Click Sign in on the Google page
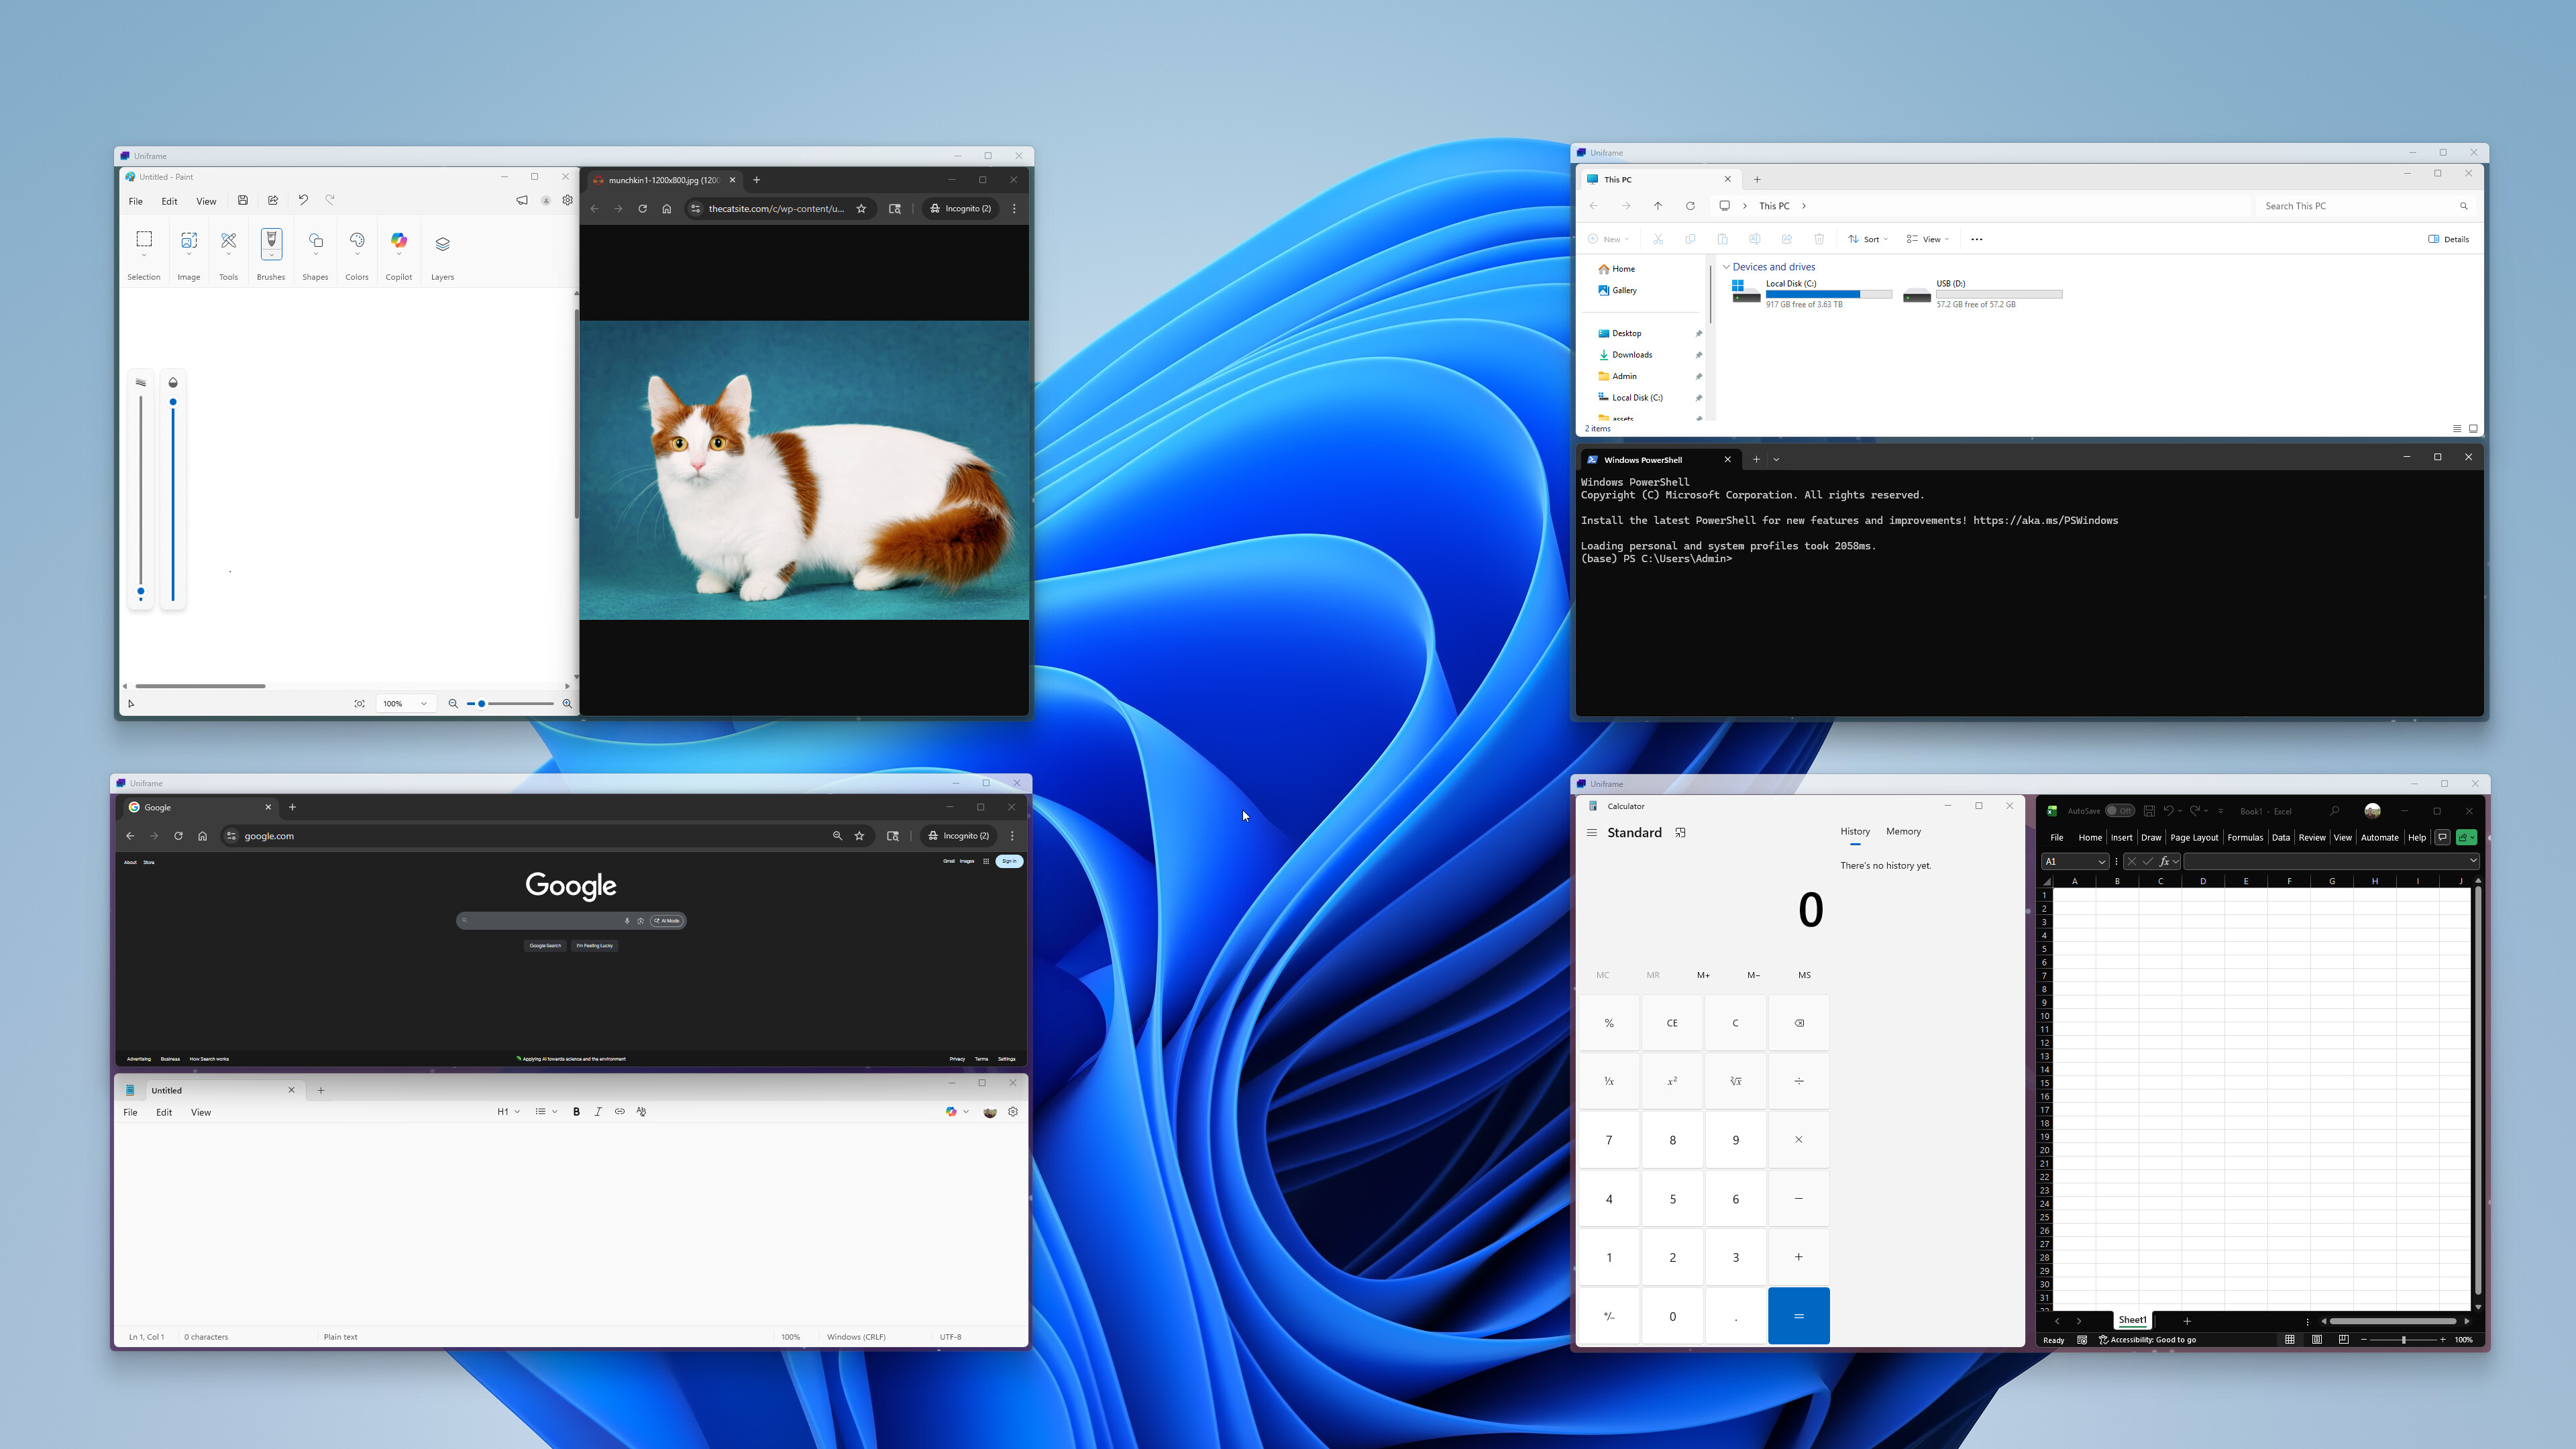Screen dimensions: 2576x1449 [1010, 861]
